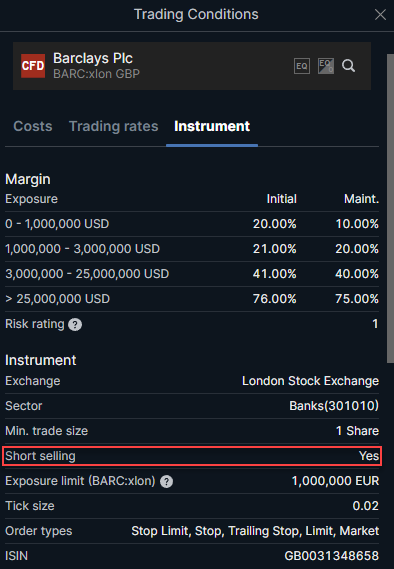Screen dimensions: 394x569
Task: Click the vertical scrollbar thumb
Action: (x=390, y=209)
